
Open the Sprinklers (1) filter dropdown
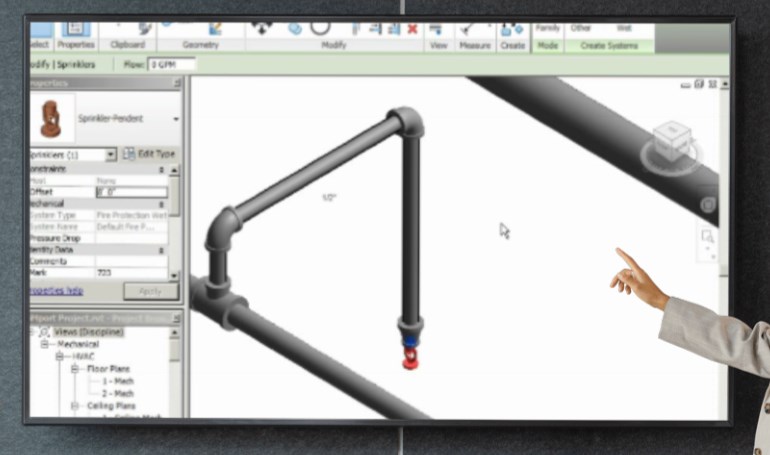click(111, 155)
